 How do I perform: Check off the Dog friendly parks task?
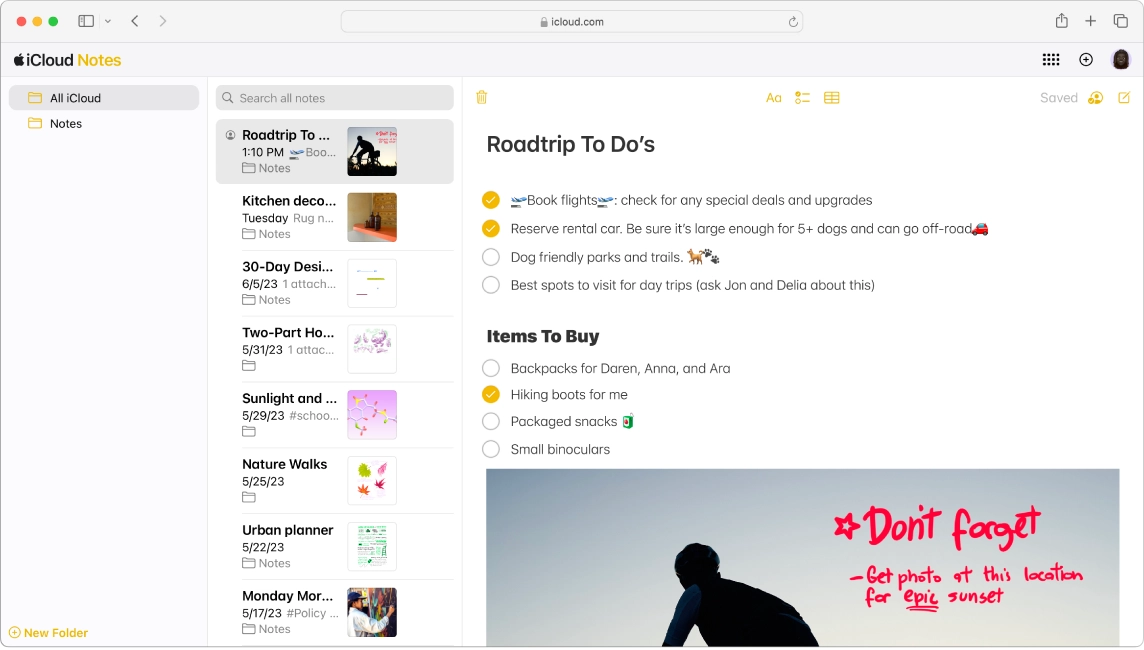click(491, 257)
